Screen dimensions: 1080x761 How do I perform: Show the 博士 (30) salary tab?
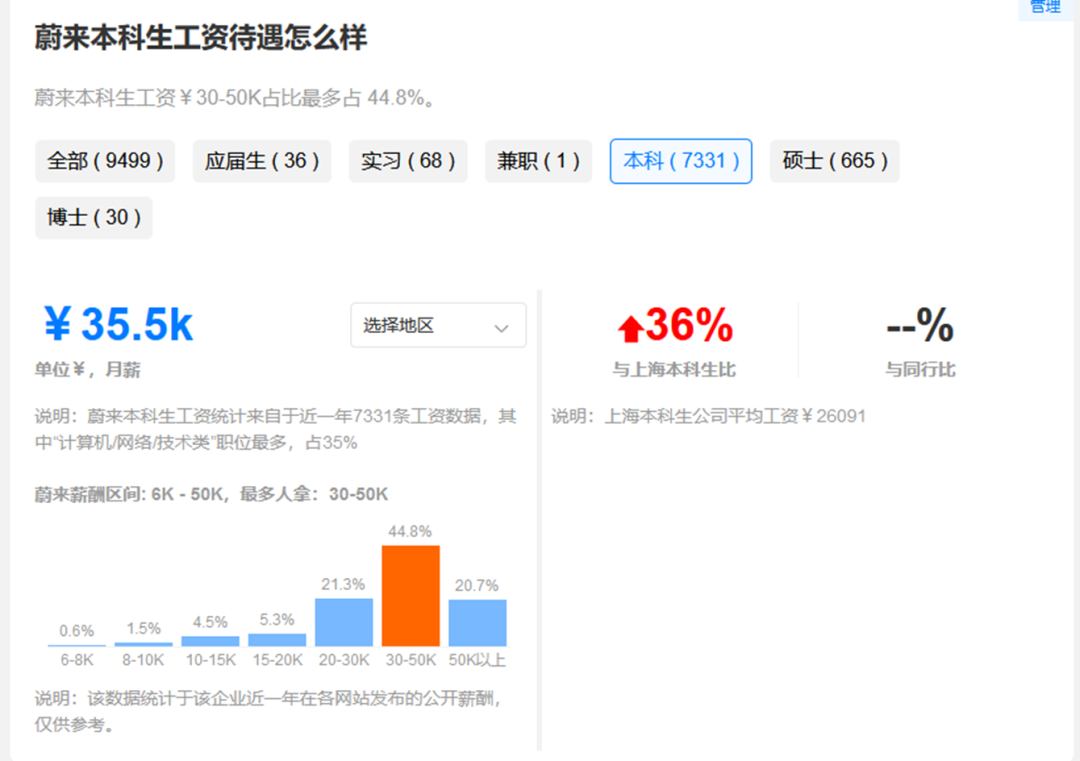[x=94, y=218]
